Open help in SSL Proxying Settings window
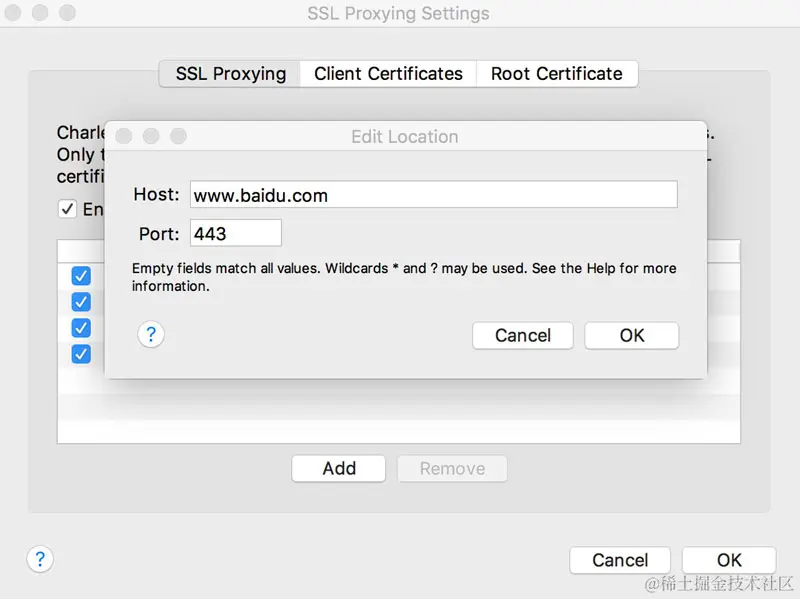The width and height of the screenshot is (800, 599). pyautogui.click(x=40, y=559)
